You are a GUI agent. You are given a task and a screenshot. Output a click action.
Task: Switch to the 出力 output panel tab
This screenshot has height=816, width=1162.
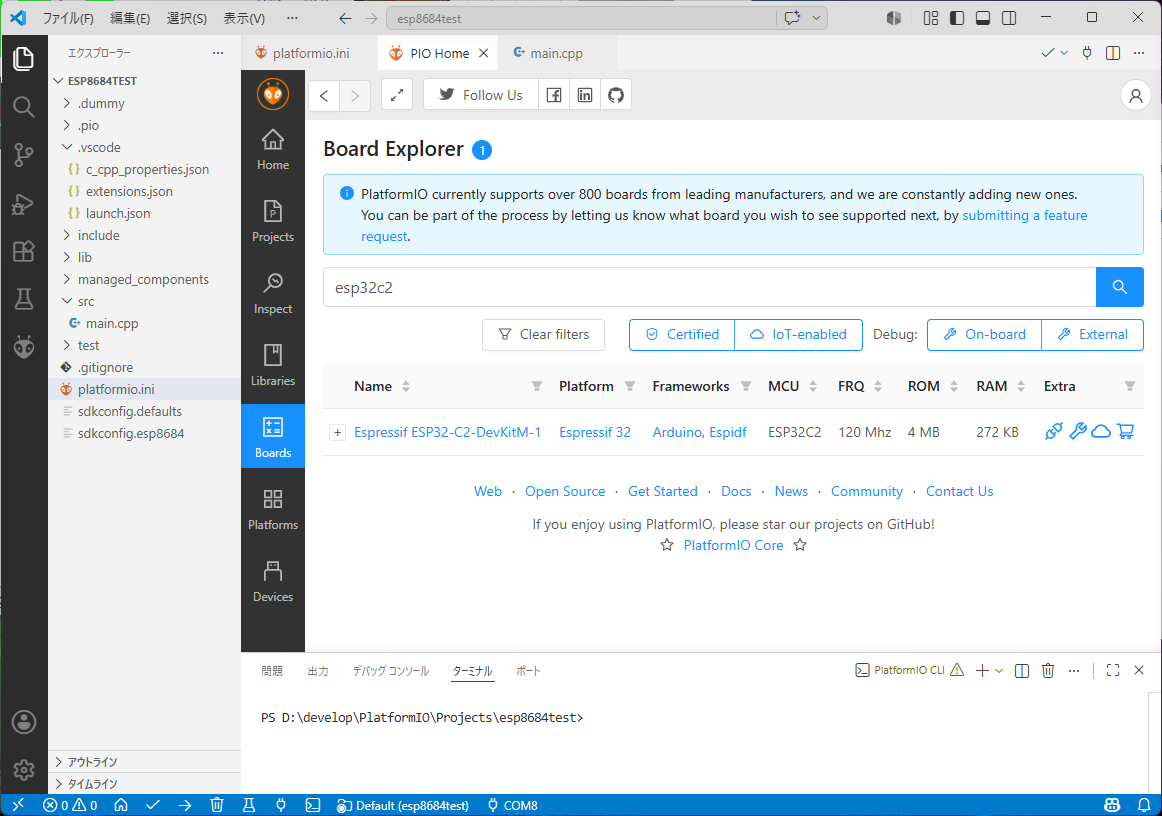(x=318, y=671)
